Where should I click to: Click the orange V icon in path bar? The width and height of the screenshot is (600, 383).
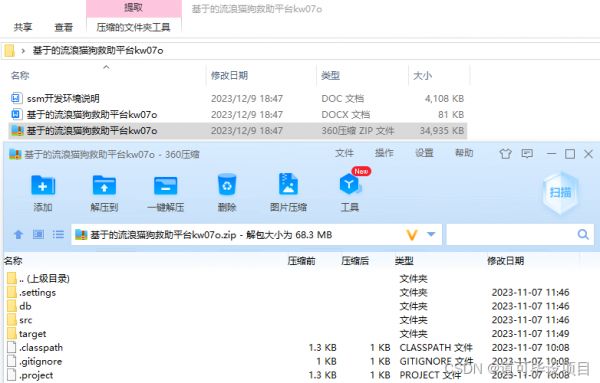(x=412, y=235)
